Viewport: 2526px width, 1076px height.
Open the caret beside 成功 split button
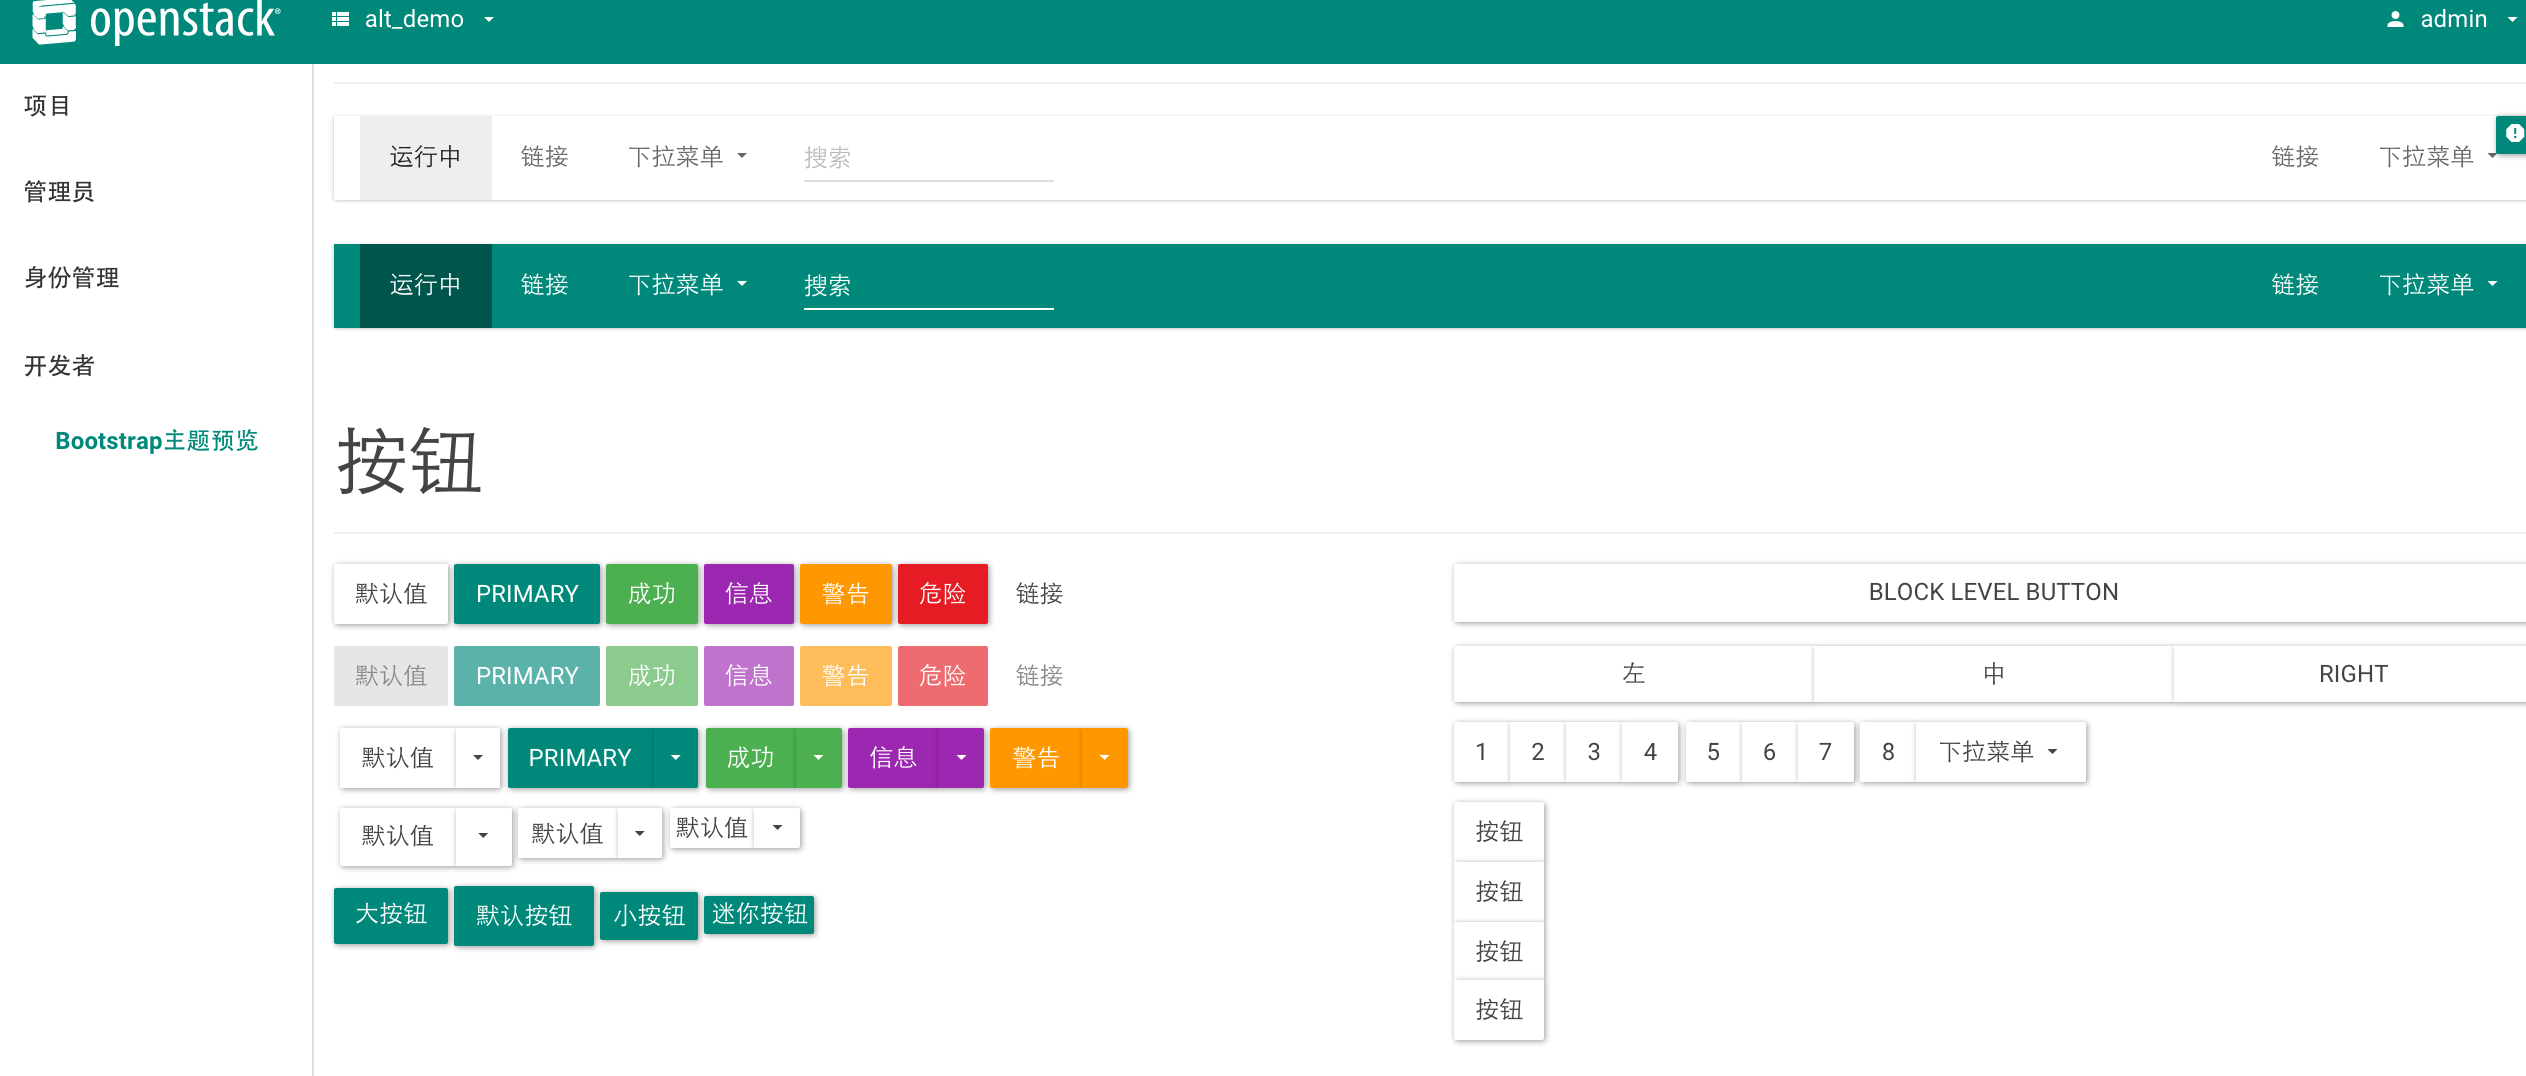(x=819, y=758)
